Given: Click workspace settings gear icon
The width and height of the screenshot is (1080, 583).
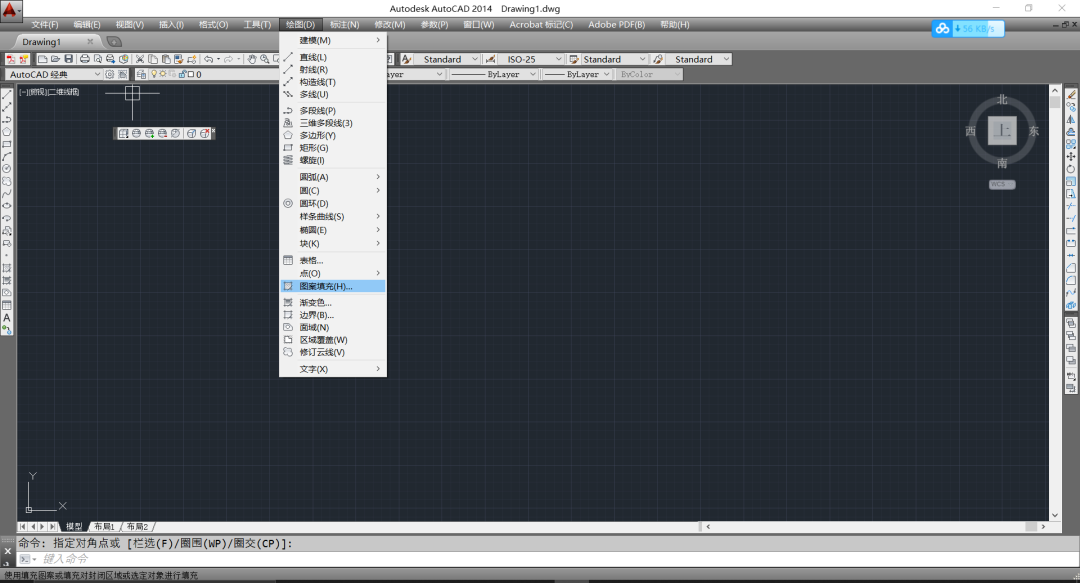Looking at the screenshot, I should 110,74.
